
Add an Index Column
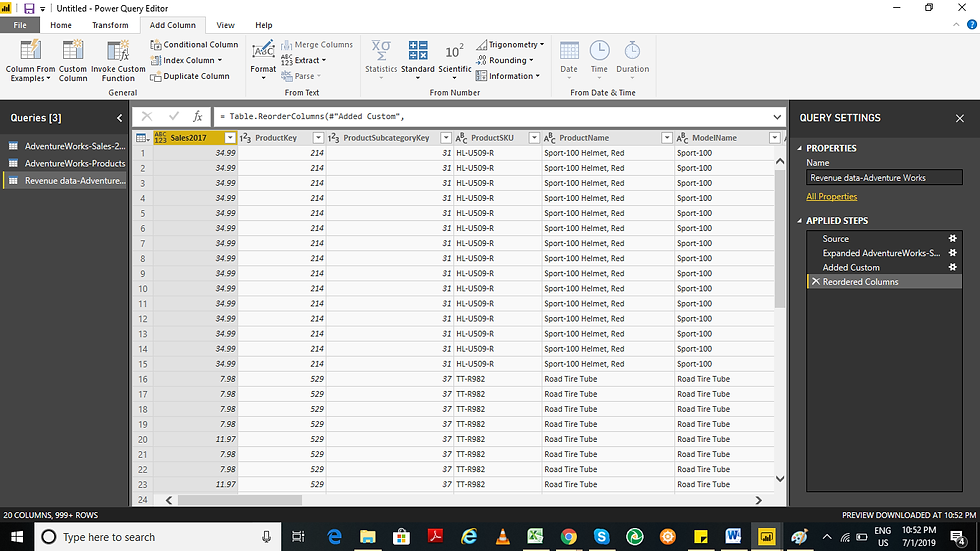point(186,60)
